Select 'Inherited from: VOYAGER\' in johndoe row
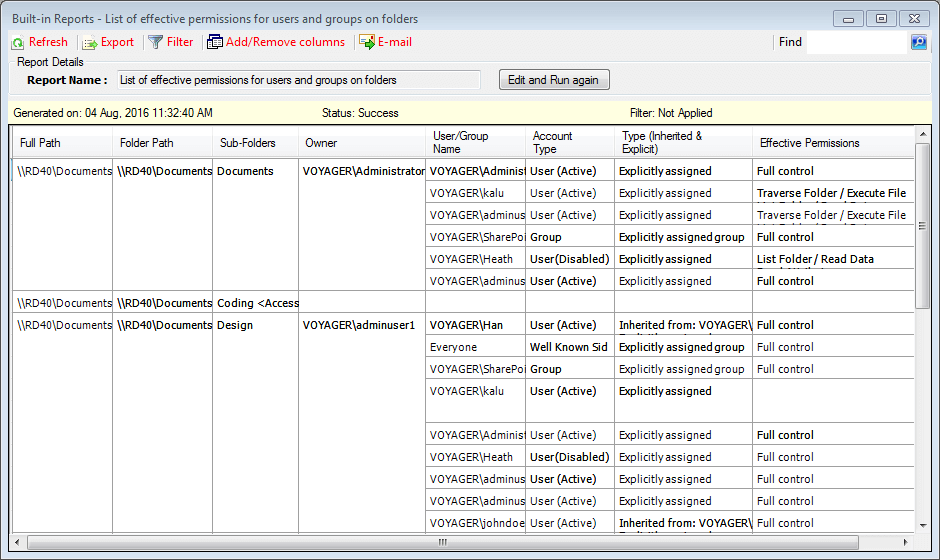 point(685,523)
